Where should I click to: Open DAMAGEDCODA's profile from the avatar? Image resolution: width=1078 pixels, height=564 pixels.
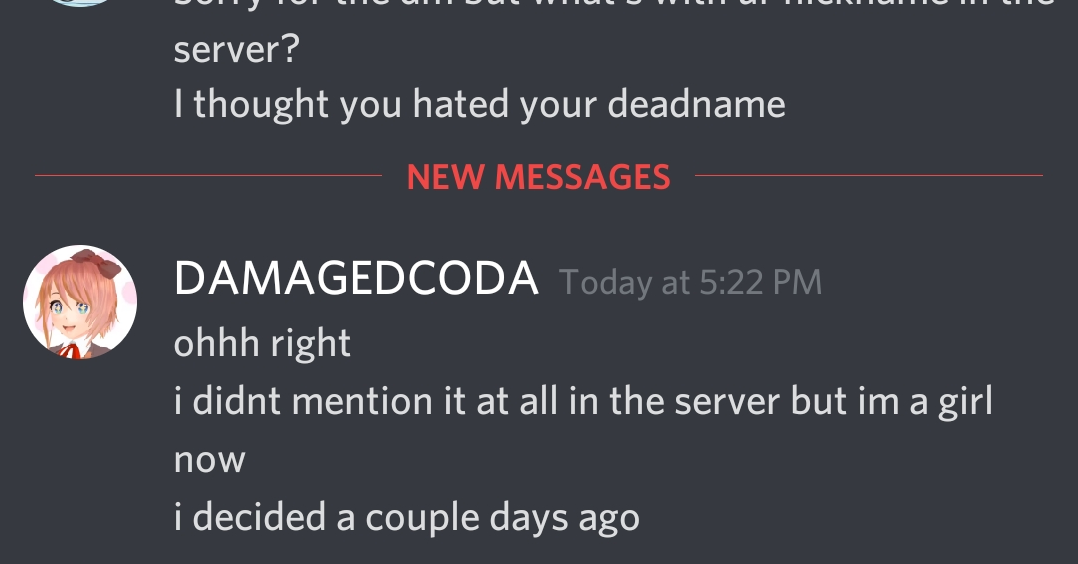tap(80, 301)
